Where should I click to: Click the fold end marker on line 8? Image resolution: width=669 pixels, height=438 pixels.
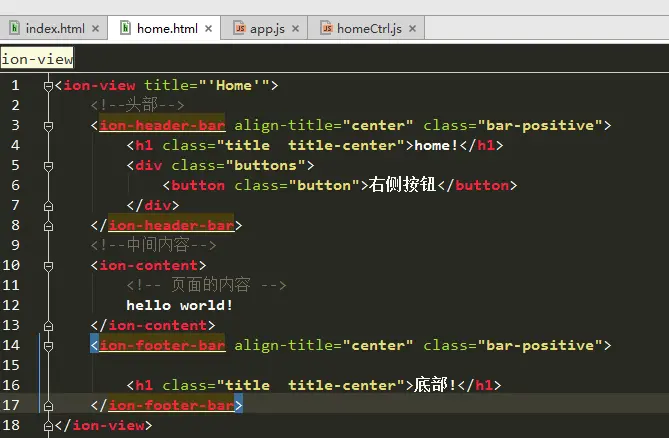pos(48,226)
